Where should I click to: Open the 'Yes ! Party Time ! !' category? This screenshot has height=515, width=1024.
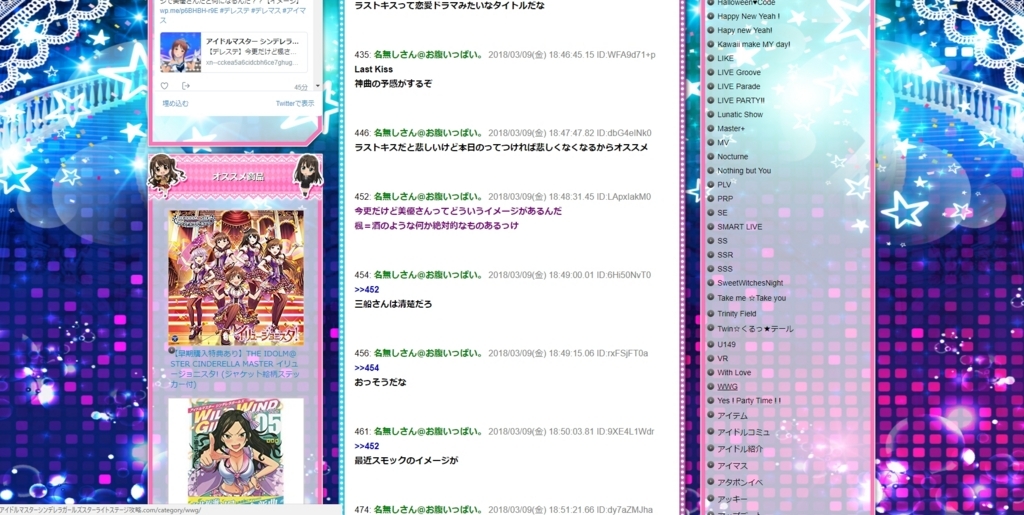coord(749,400)
